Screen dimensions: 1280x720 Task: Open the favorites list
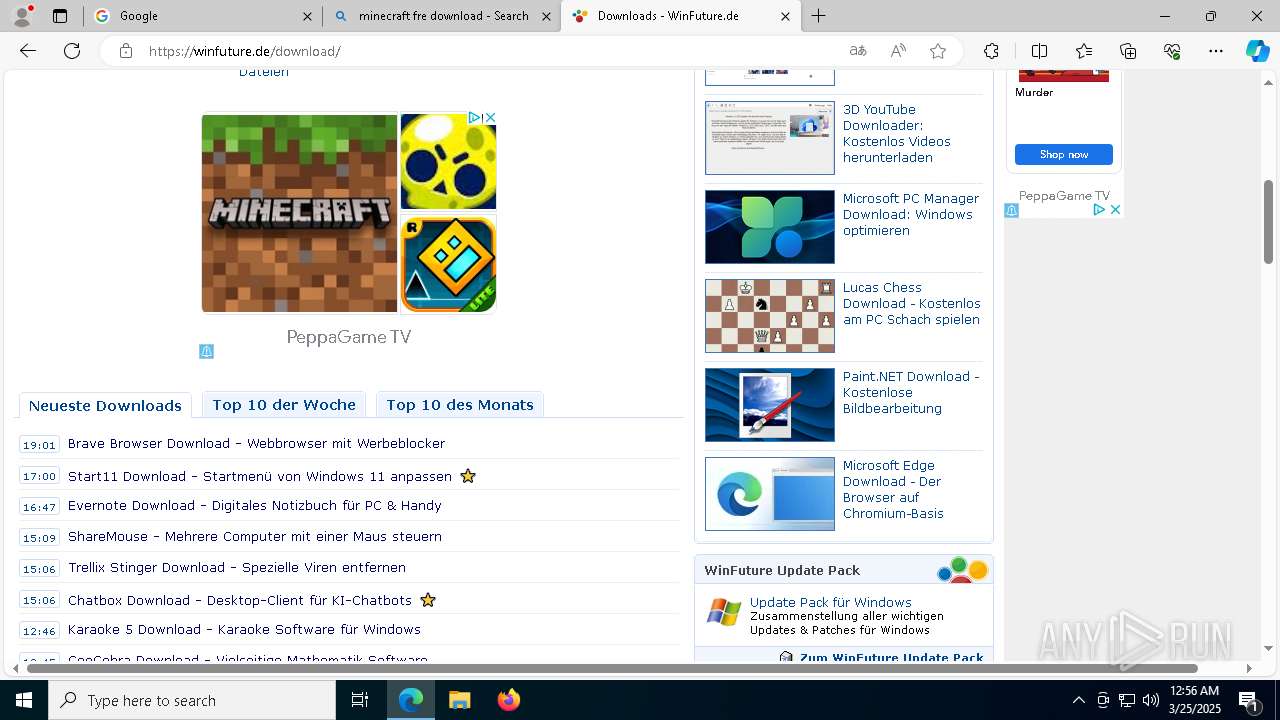(x=1084, y=51)
